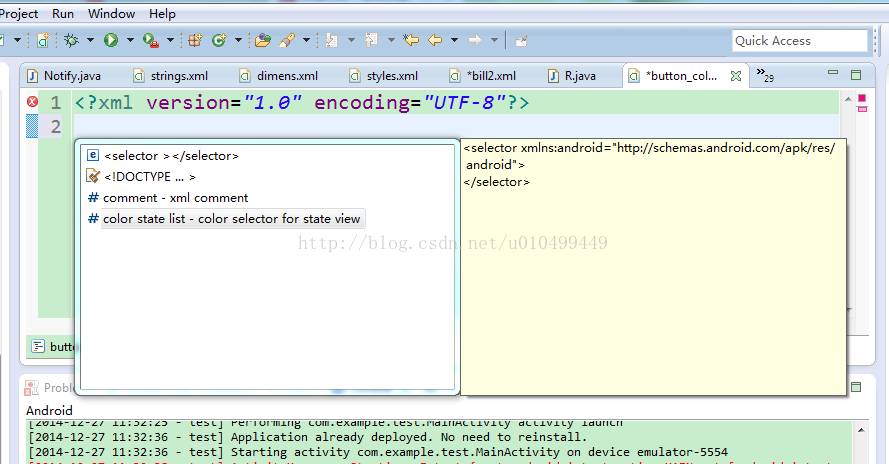
Task: Click the Pin Editor toolbar icon
Action: 521,40
